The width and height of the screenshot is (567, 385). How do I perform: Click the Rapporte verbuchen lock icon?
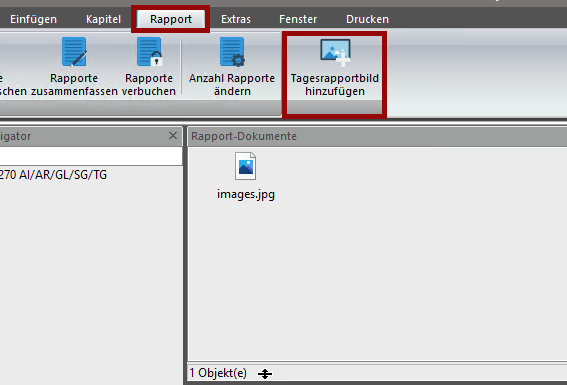[149, 52]
